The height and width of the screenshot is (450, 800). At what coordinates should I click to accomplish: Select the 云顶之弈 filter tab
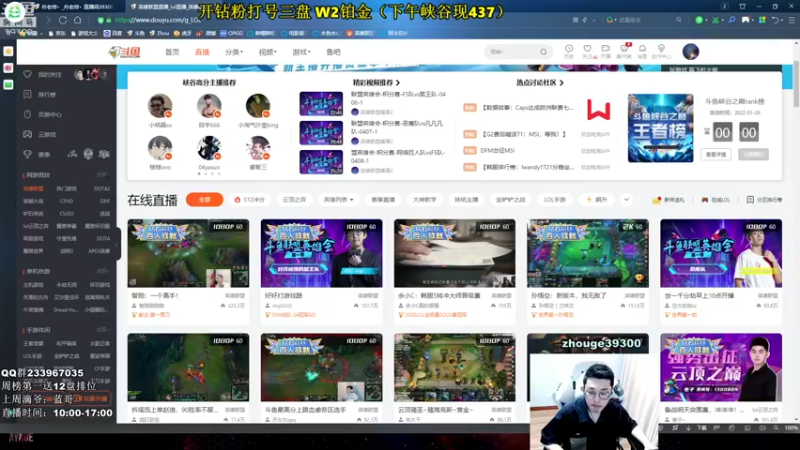294,200
